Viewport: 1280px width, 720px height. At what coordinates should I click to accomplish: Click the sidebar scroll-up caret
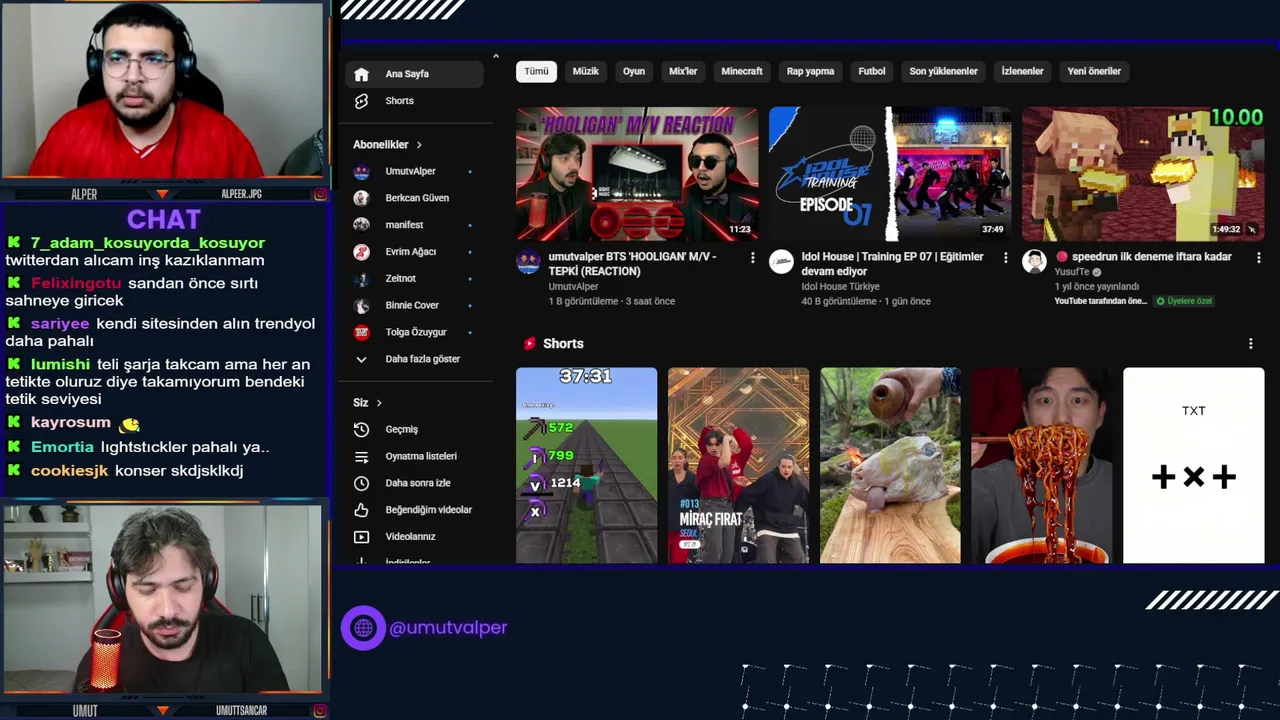click(x=496, y=56)
